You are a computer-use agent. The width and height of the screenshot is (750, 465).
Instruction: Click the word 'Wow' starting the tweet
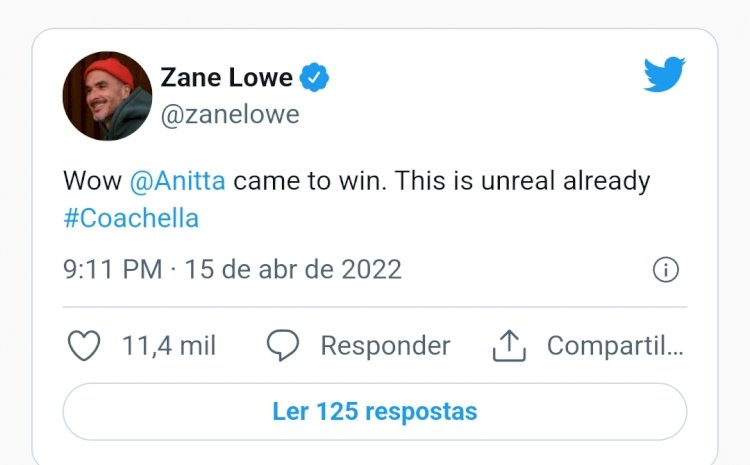pos(92,181)
